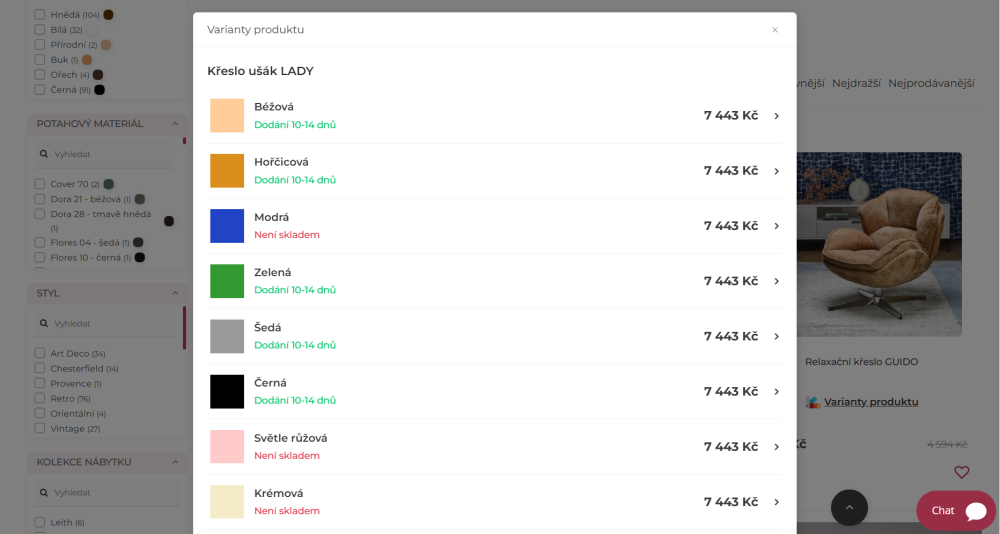The width and height of the screenshot is (1000, 534).
Task: Open the Chat bubble widget
Action: click(955, 510)
